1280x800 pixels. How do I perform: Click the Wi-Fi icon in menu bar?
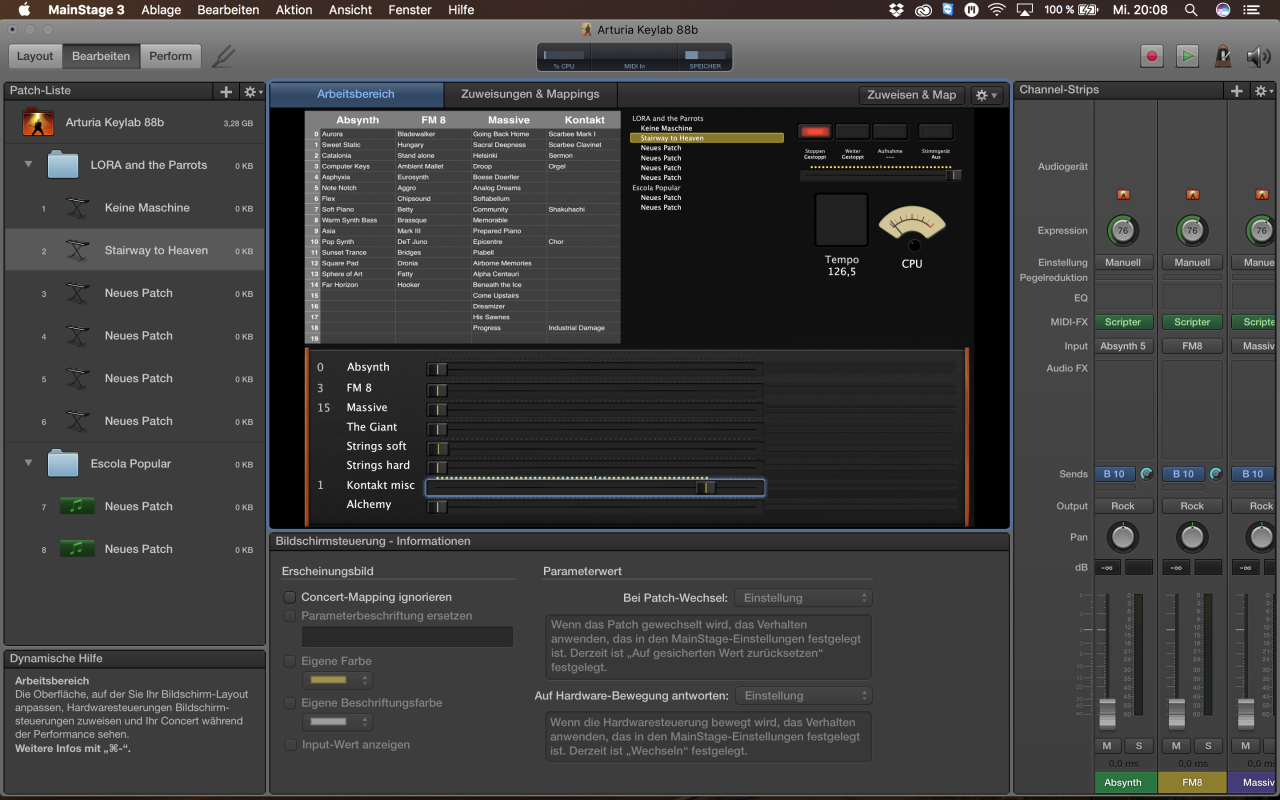(996, 10)
